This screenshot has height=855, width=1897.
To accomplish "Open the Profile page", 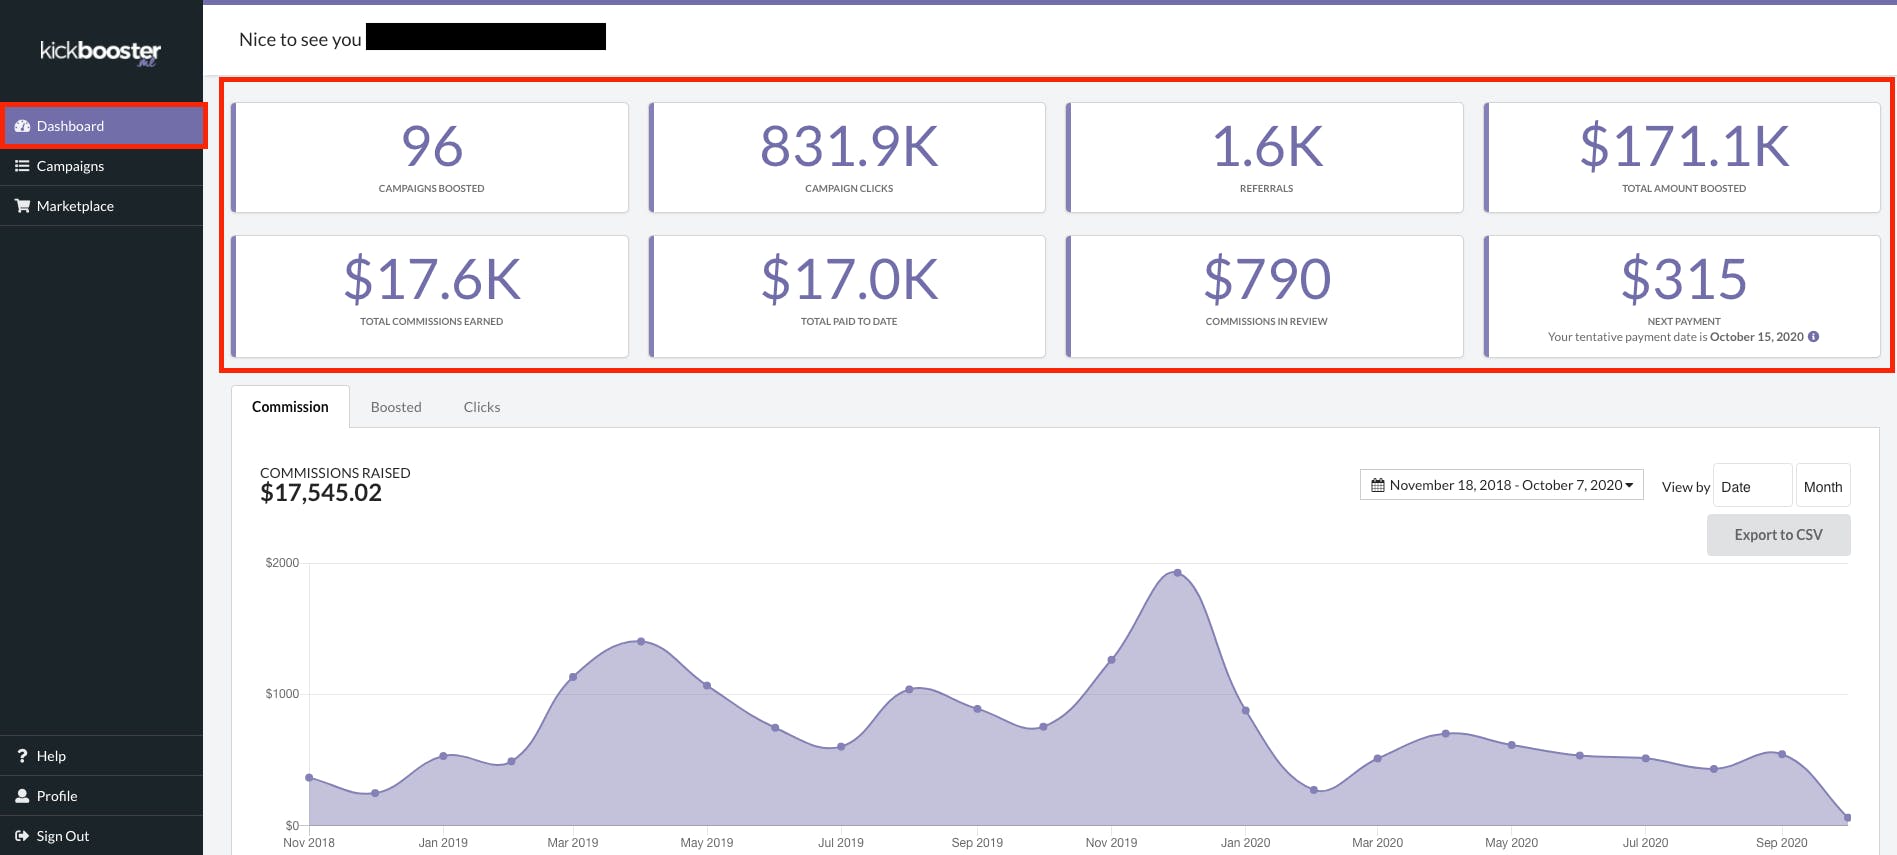I will (102, 796).
